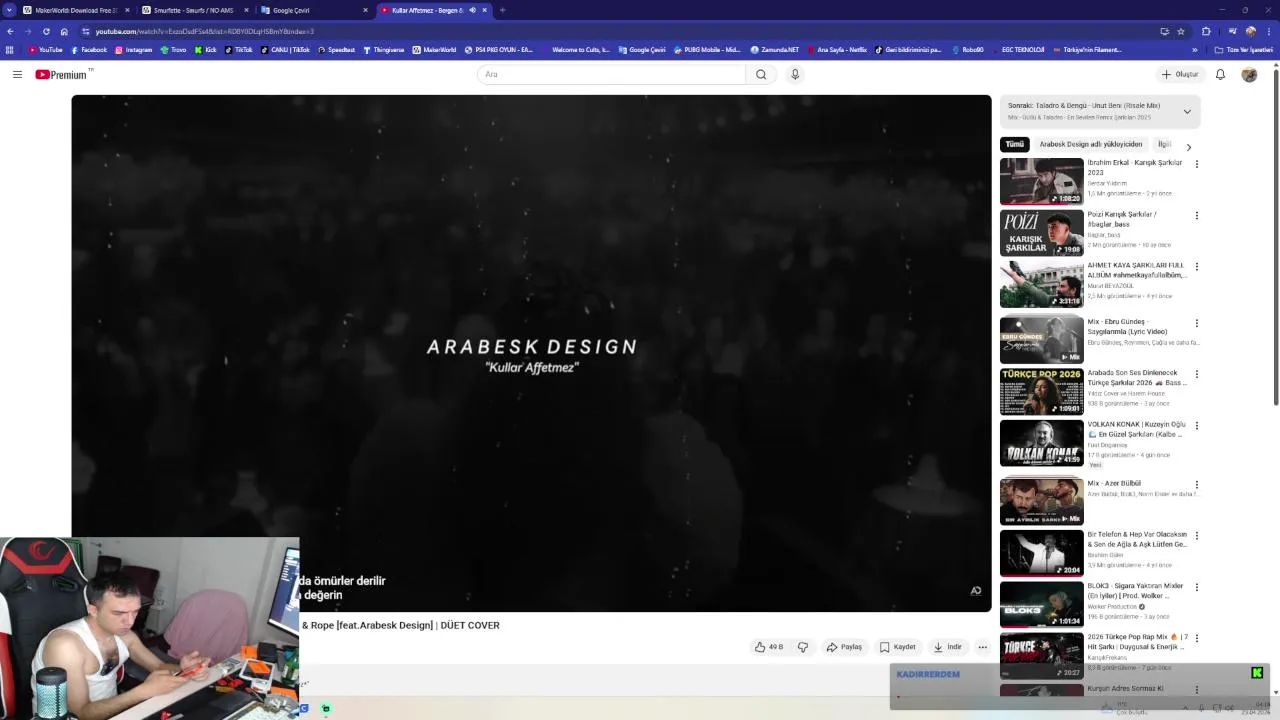Open the Kick bookmark

click(x=206, y=49)
